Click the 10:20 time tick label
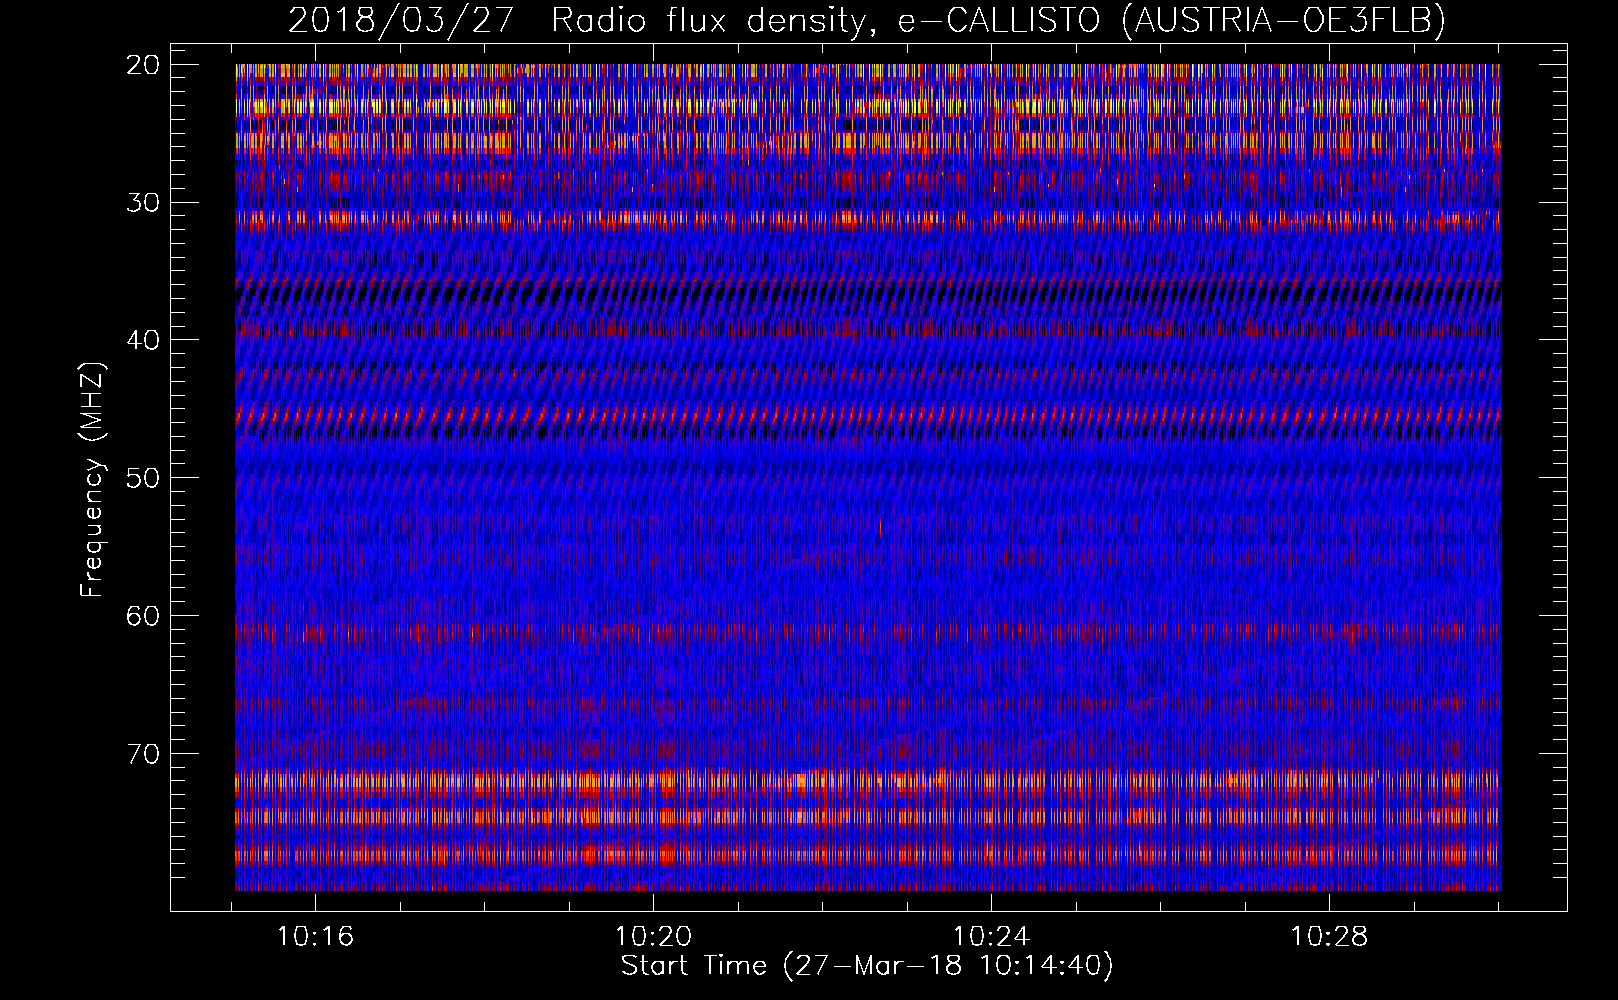The width and height of the screenshot is (1618, 1000). point(653,937)
